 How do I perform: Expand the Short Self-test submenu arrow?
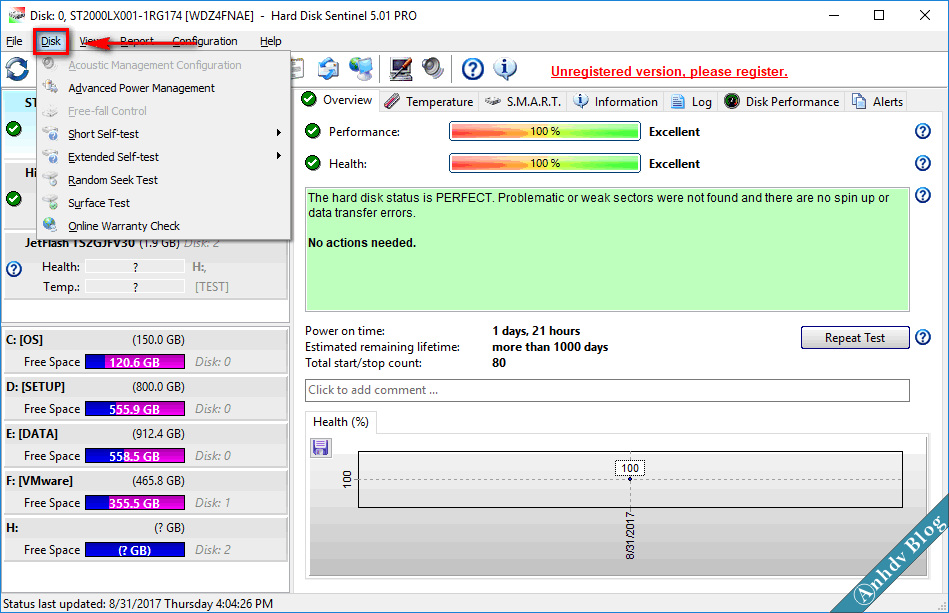[x=278, y=133]
